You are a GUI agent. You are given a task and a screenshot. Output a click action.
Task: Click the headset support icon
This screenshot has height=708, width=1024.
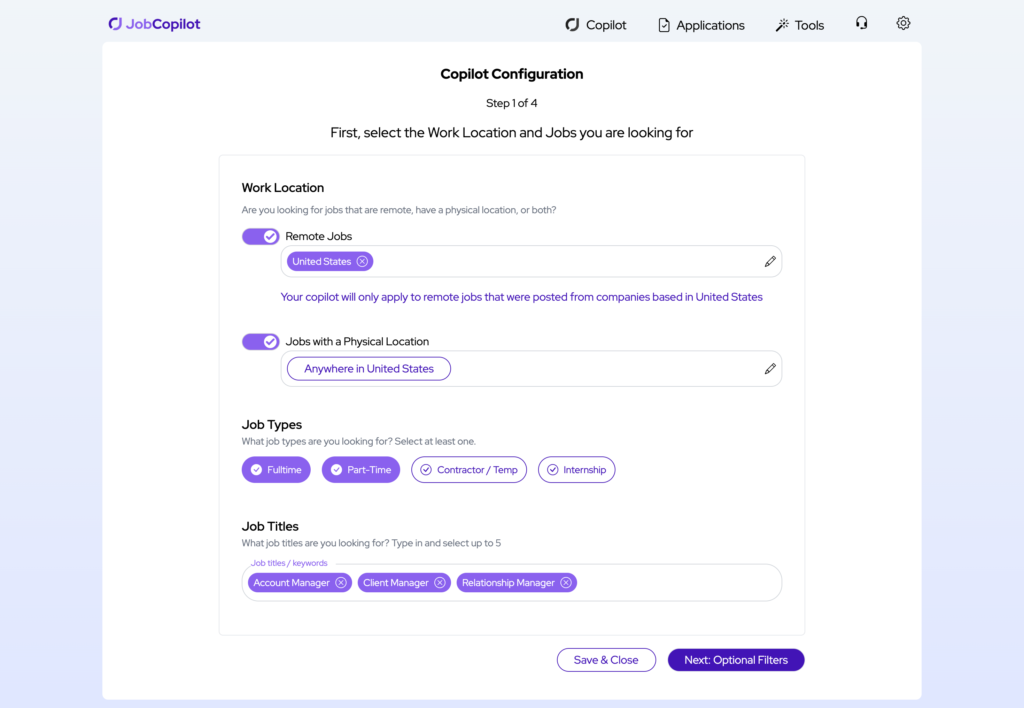pyautogui.click(x=861, y=23)
